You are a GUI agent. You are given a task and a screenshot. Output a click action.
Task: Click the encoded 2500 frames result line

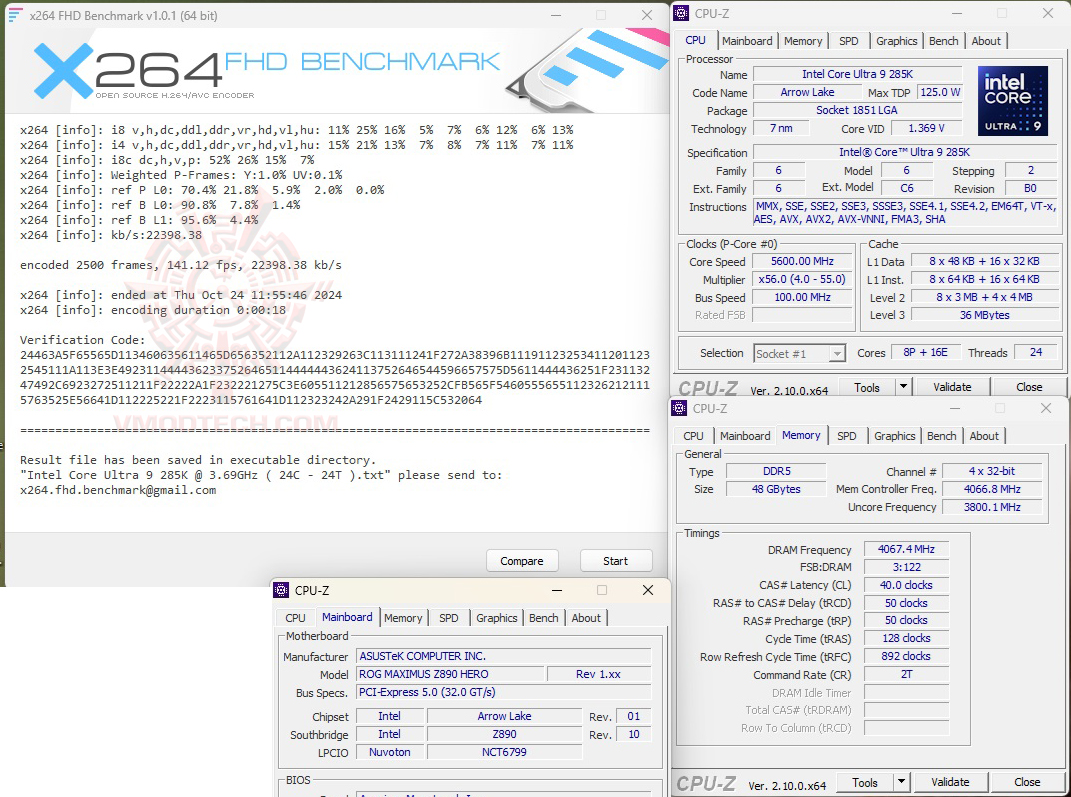pos(180,265)
